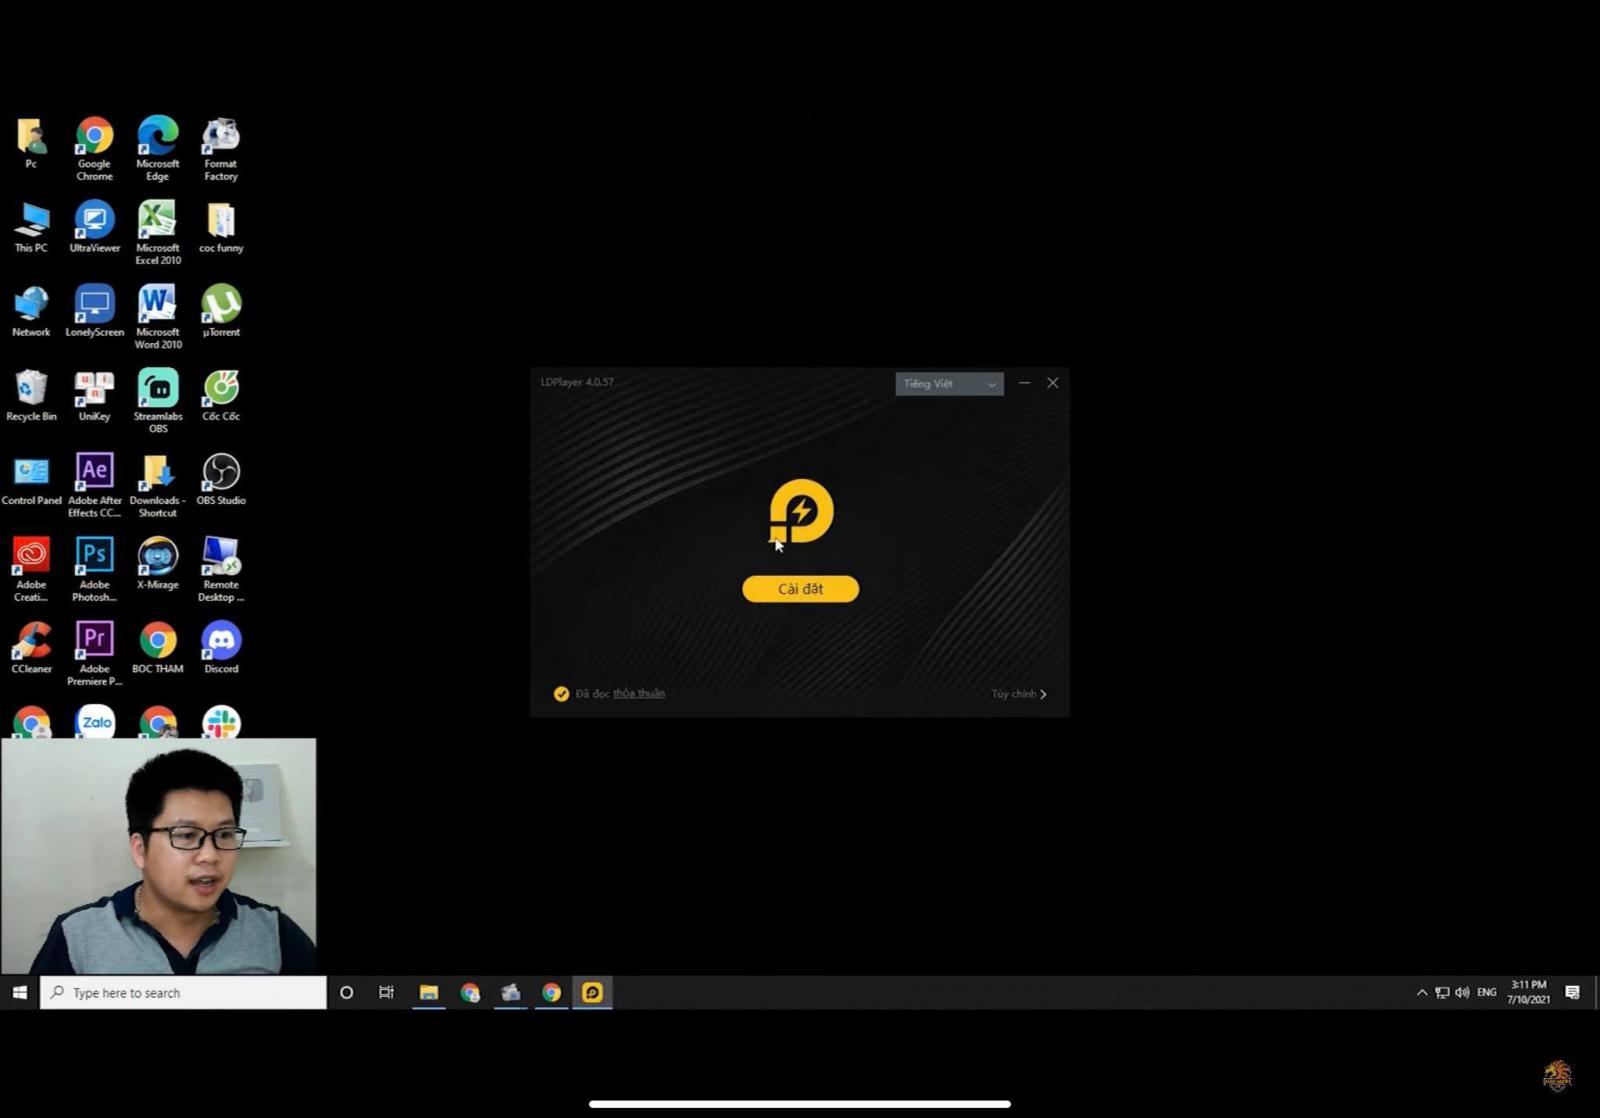Switch to LDPlayer installer taskbar icon
This screenshot has width=1600, height=1118.
[592, 992]
